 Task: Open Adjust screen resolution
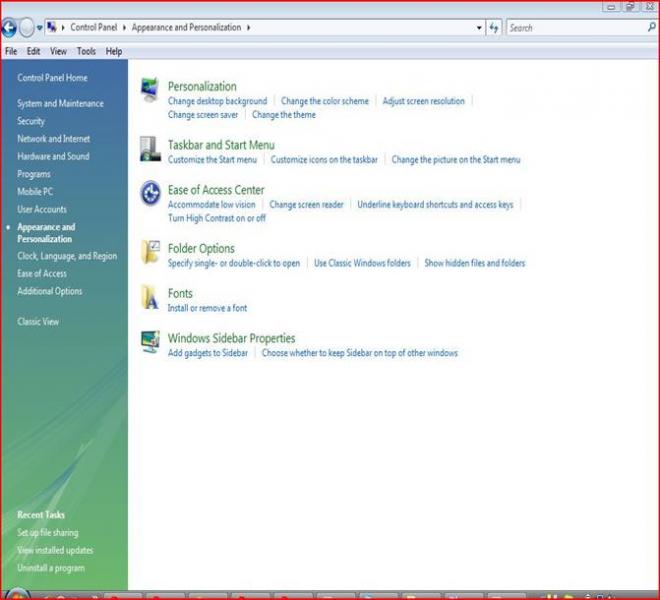(x=423, y=101)
